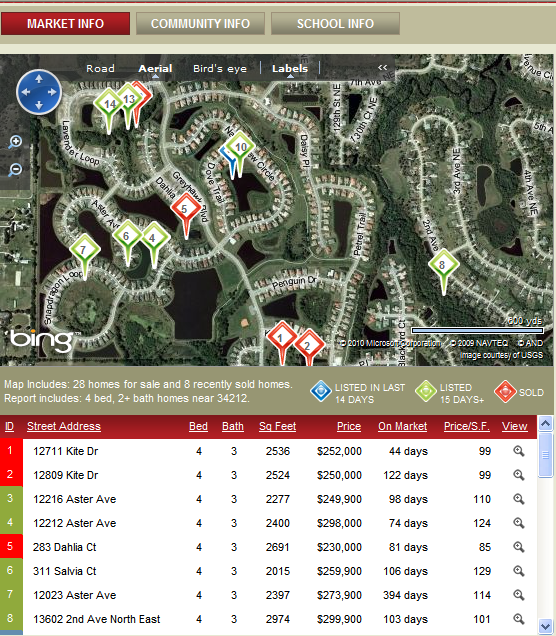Switch to Bird's eye map view
Screen dimensions: 556x636
[220, 69]
